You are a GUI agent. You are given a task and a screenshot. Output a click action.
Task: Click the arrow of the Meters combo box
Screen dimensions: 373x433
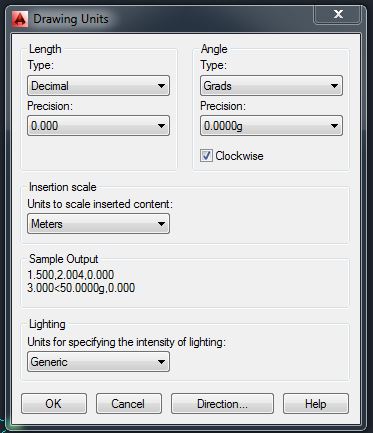161,224
